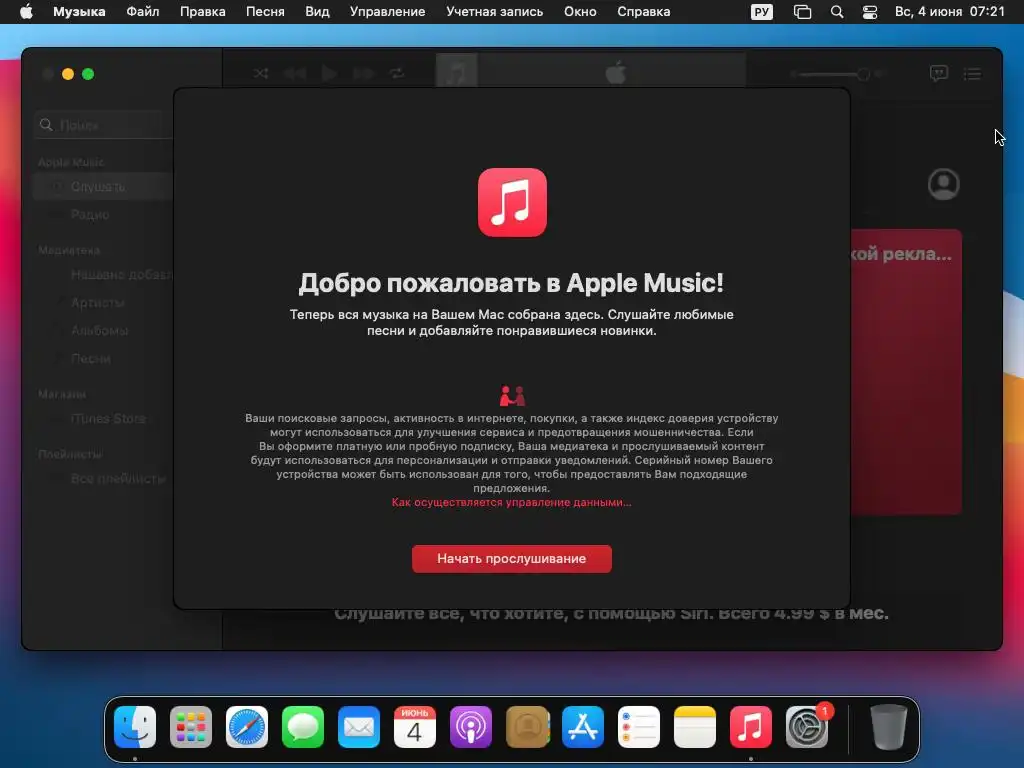Switch the РУ keyboard input source
Image resolution: width=1024 pixels, height=768 pixels.
pyautogui.click(x=761, y=12)
